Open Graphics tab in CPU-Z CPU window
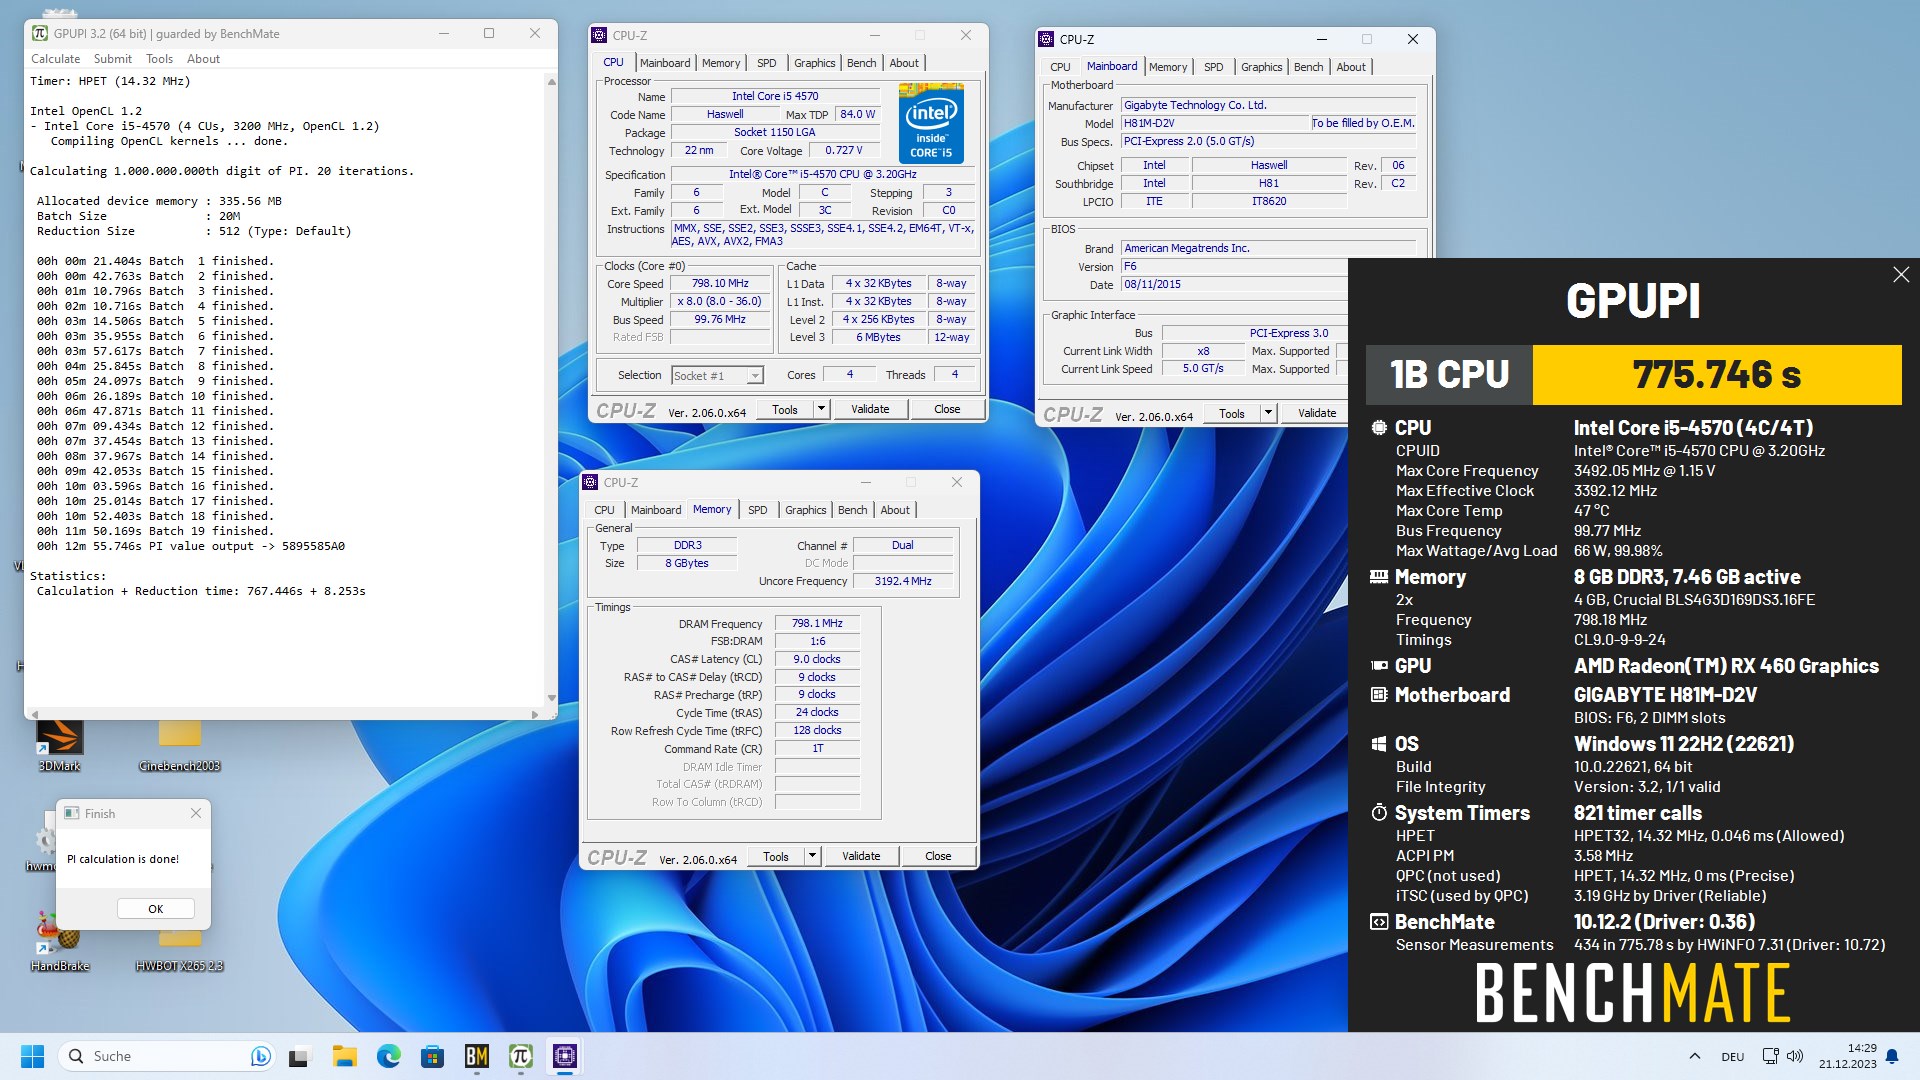 [x=814, y=63]
